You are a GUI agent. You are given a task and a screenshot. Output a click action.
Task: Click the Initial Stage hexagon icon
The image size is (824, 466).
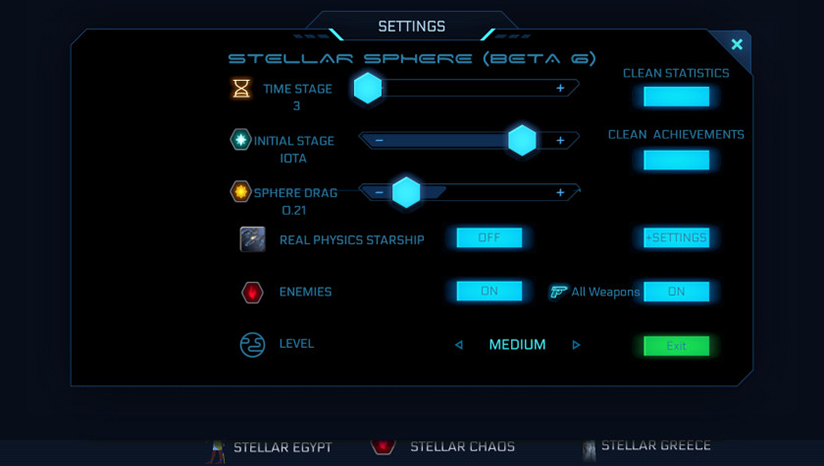241,140
